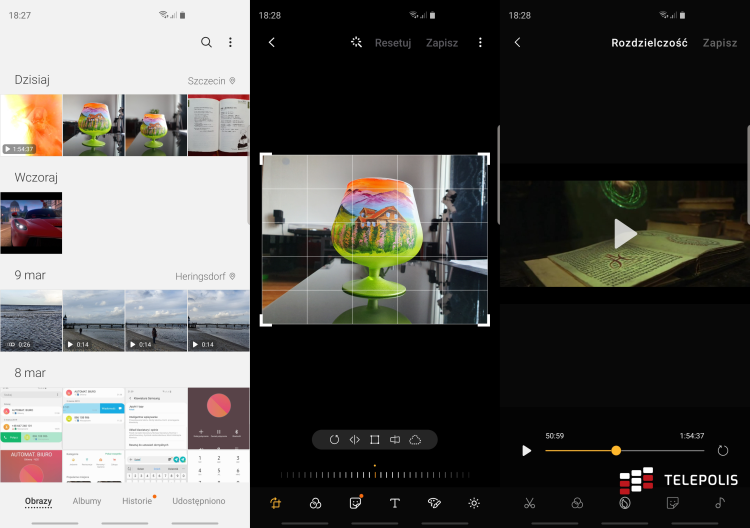Select the crop and rotate tool
The height and width of the screenshot is (528, 750).
tap(275, 503)
